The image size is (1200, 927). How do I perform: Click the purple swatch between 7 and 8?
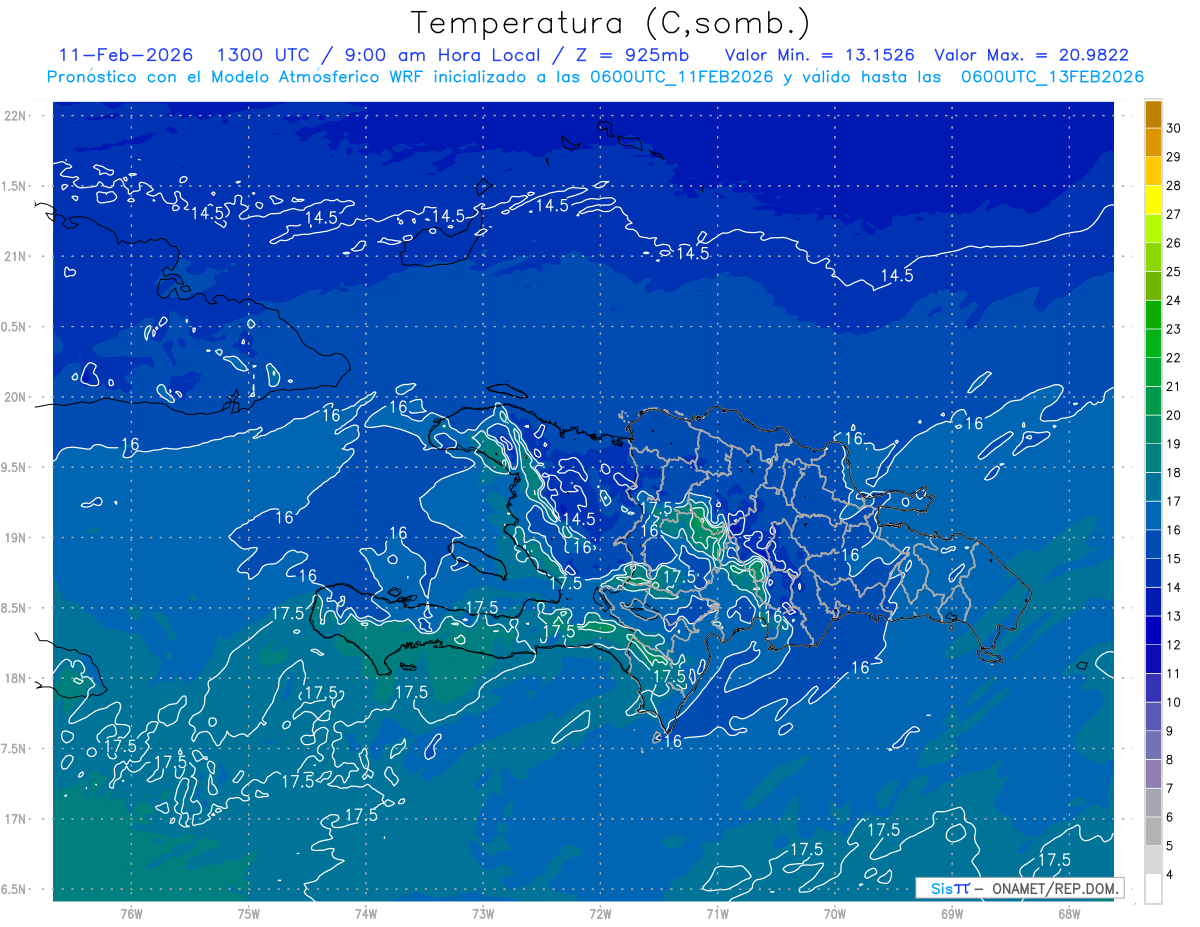[x=1153, y=774]
